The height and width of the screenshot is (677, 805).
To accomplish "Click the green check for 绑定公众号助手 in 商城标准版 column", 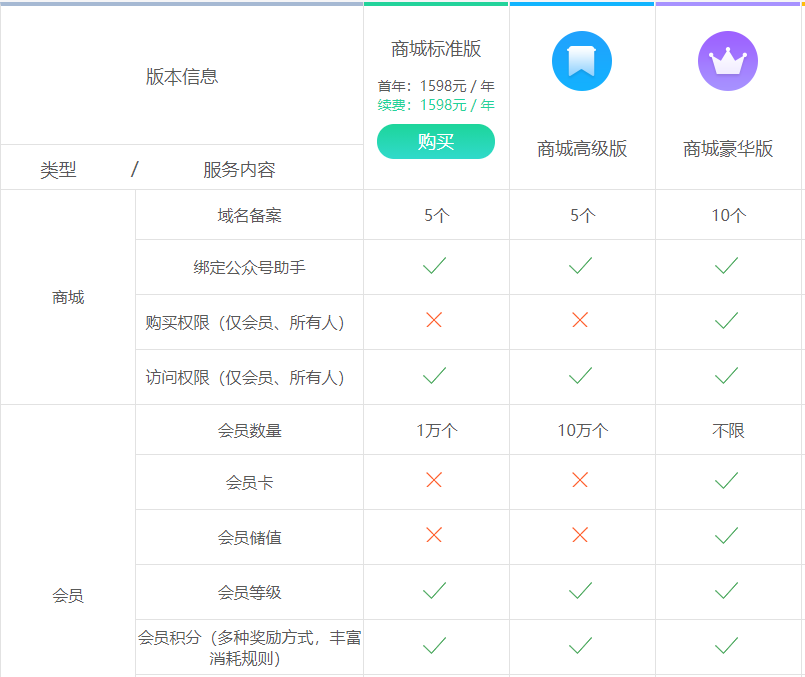I will click(434, 266).
